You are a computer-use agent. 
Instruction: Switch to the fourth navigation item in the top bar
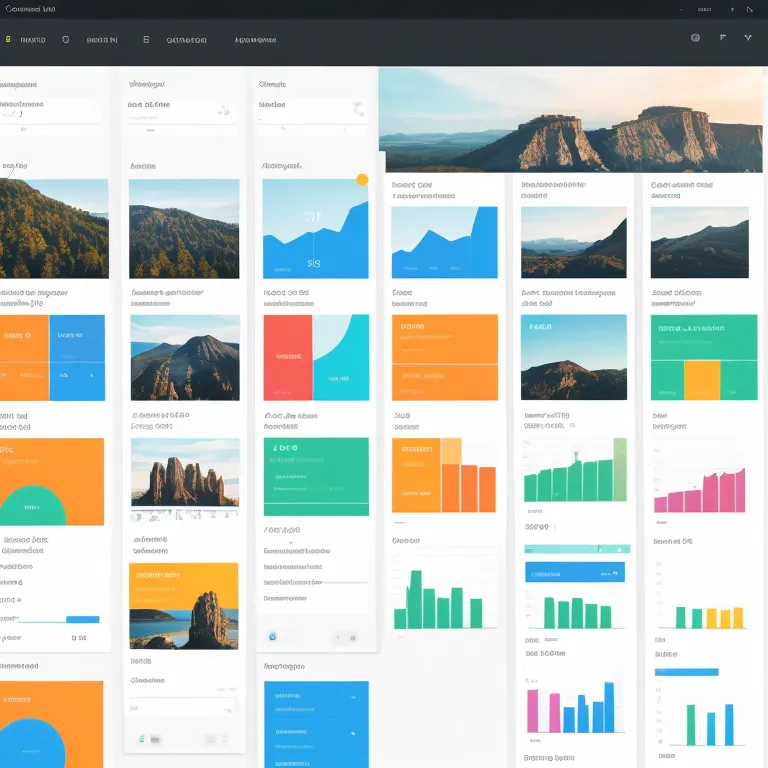(x=255, y=40)
